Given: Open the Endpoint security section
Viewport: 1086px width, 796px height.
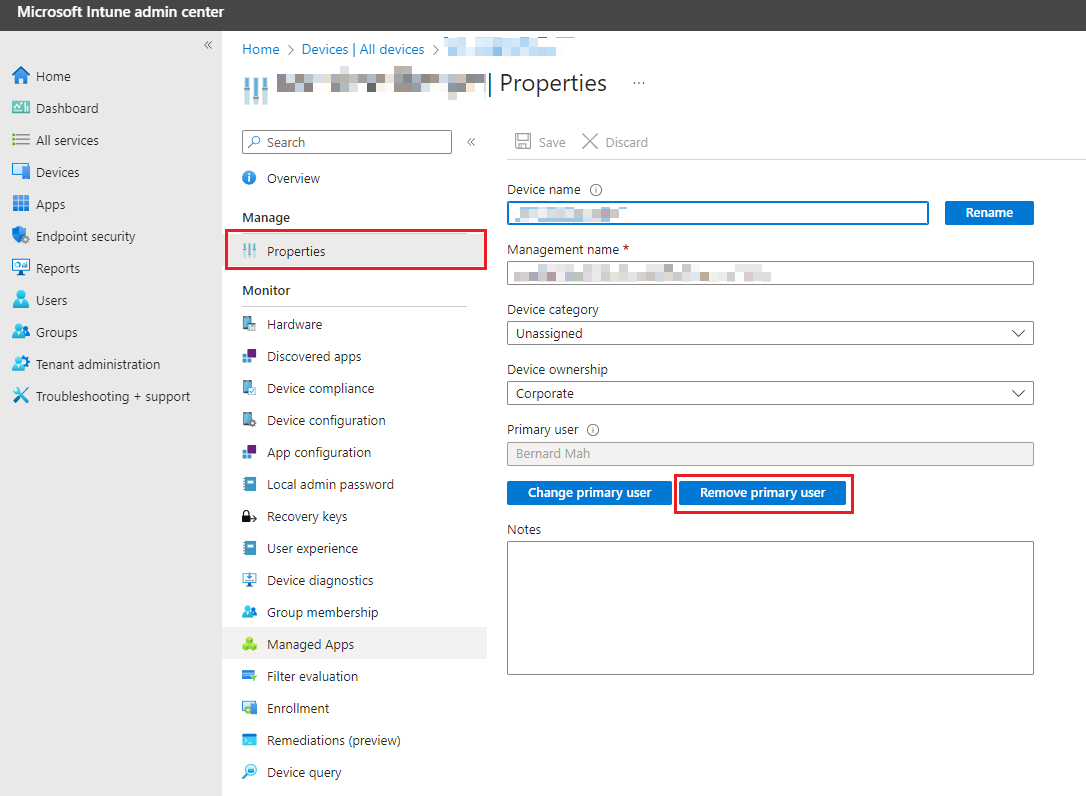Looking at the screenshot, I should pos(83,235).
